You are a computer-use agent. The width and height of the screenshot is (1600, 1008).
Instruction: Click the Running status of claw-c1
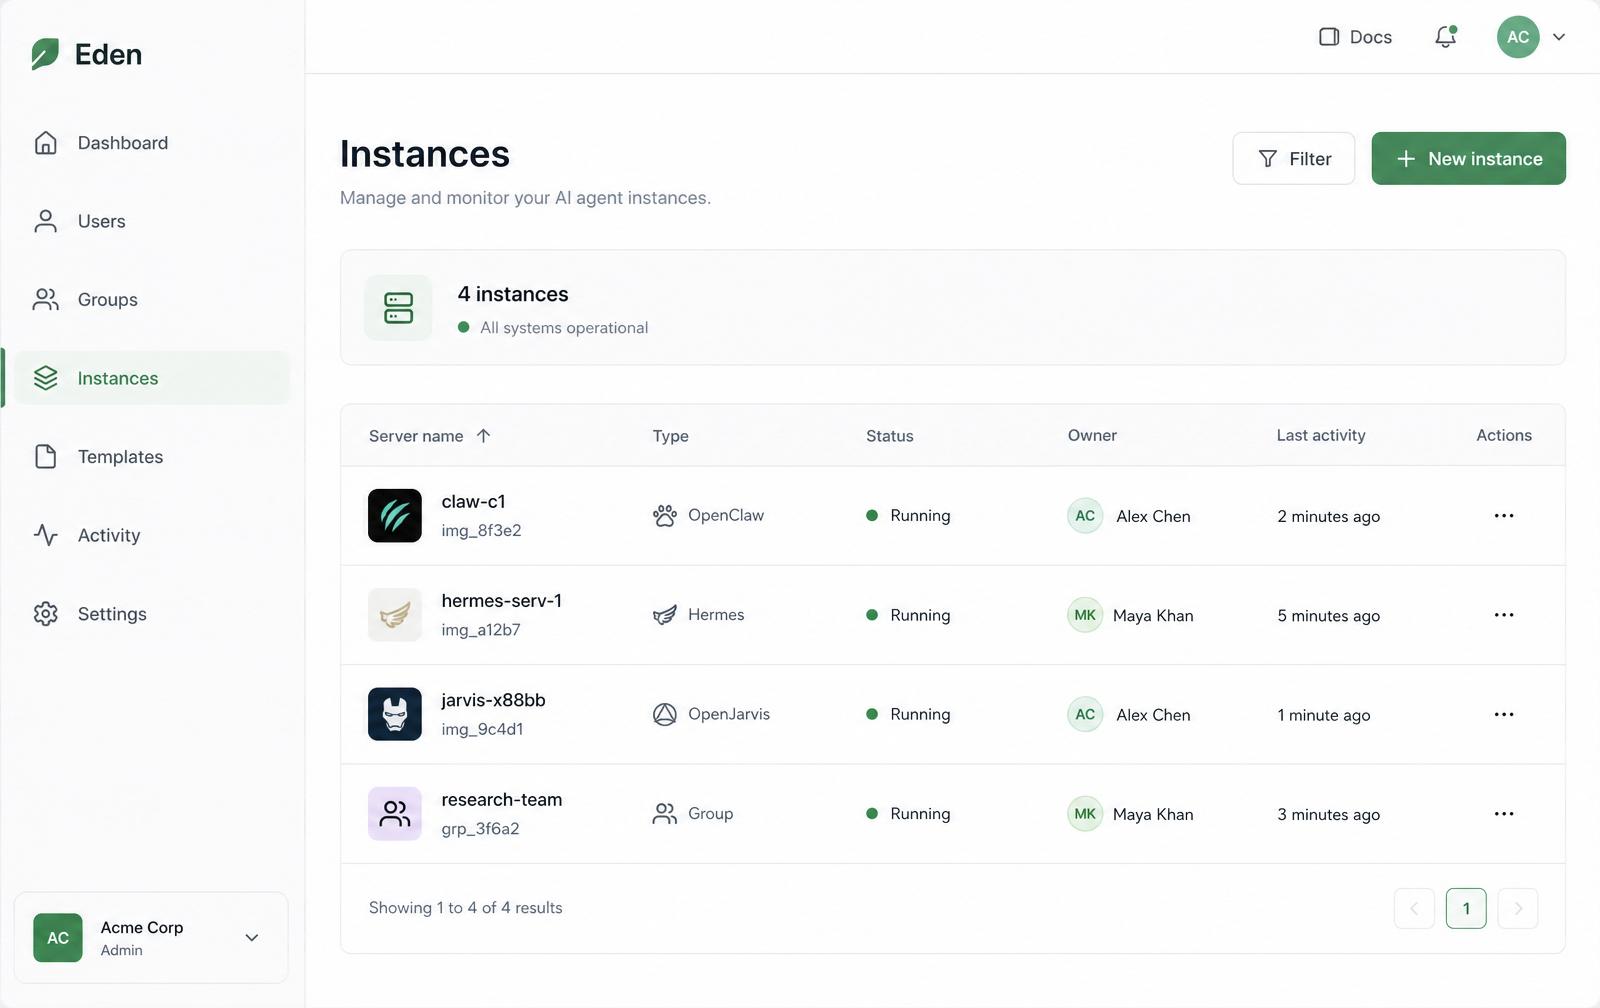click(x=908, y=516)
